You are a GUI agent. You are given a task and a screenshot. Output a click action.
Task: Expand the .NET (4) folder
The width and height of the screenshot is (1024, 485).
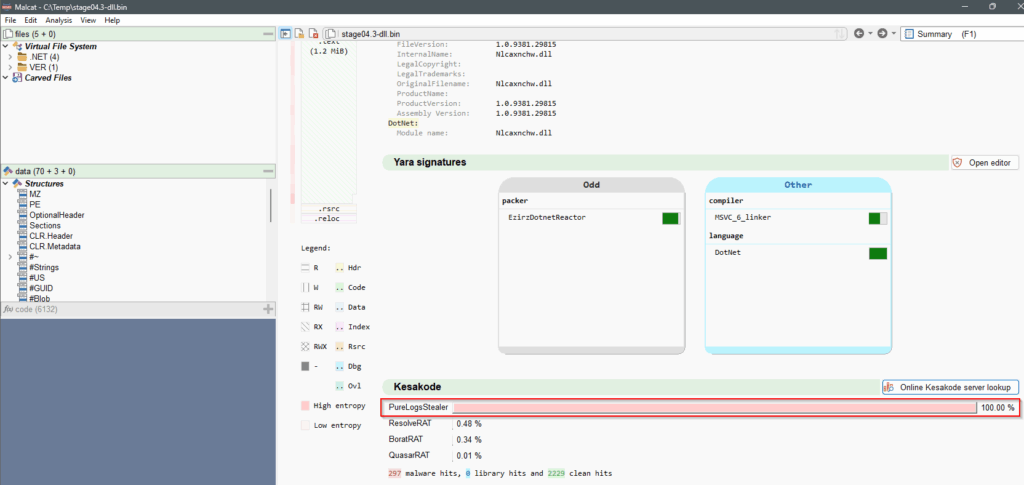pos(10,57)
